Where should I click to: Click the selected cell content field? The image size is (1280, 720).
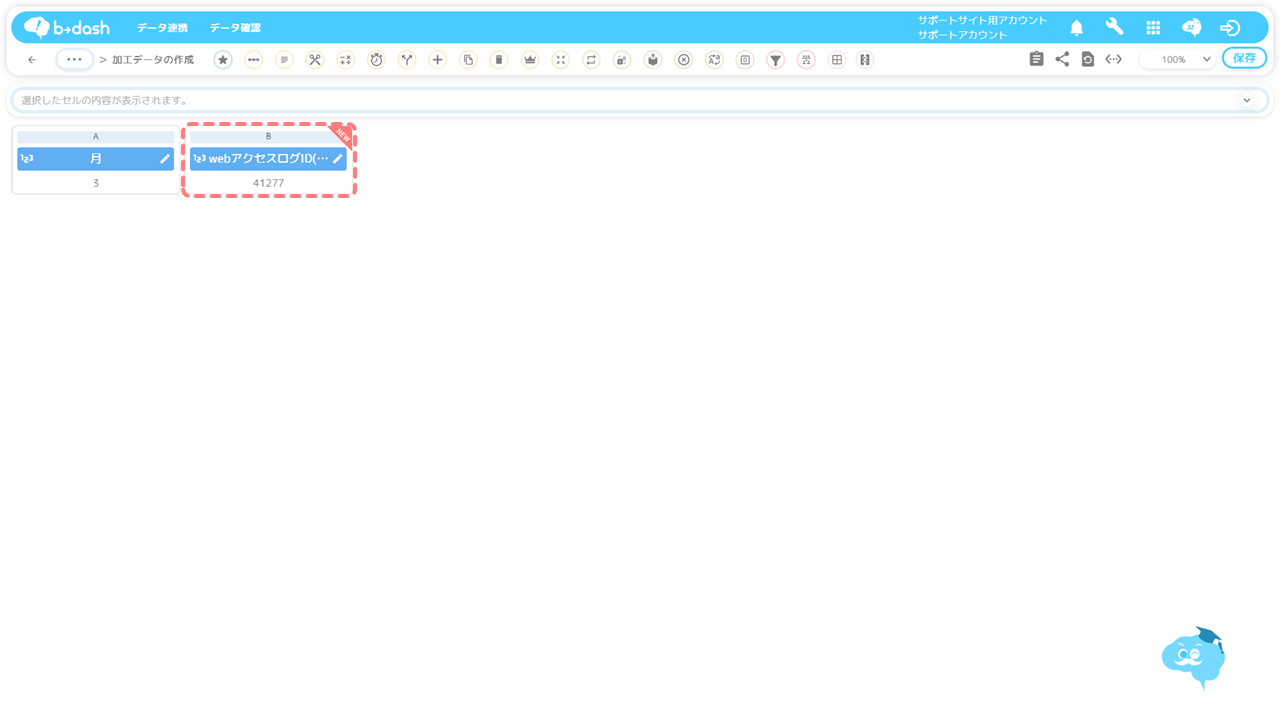(x=640, y=100)
